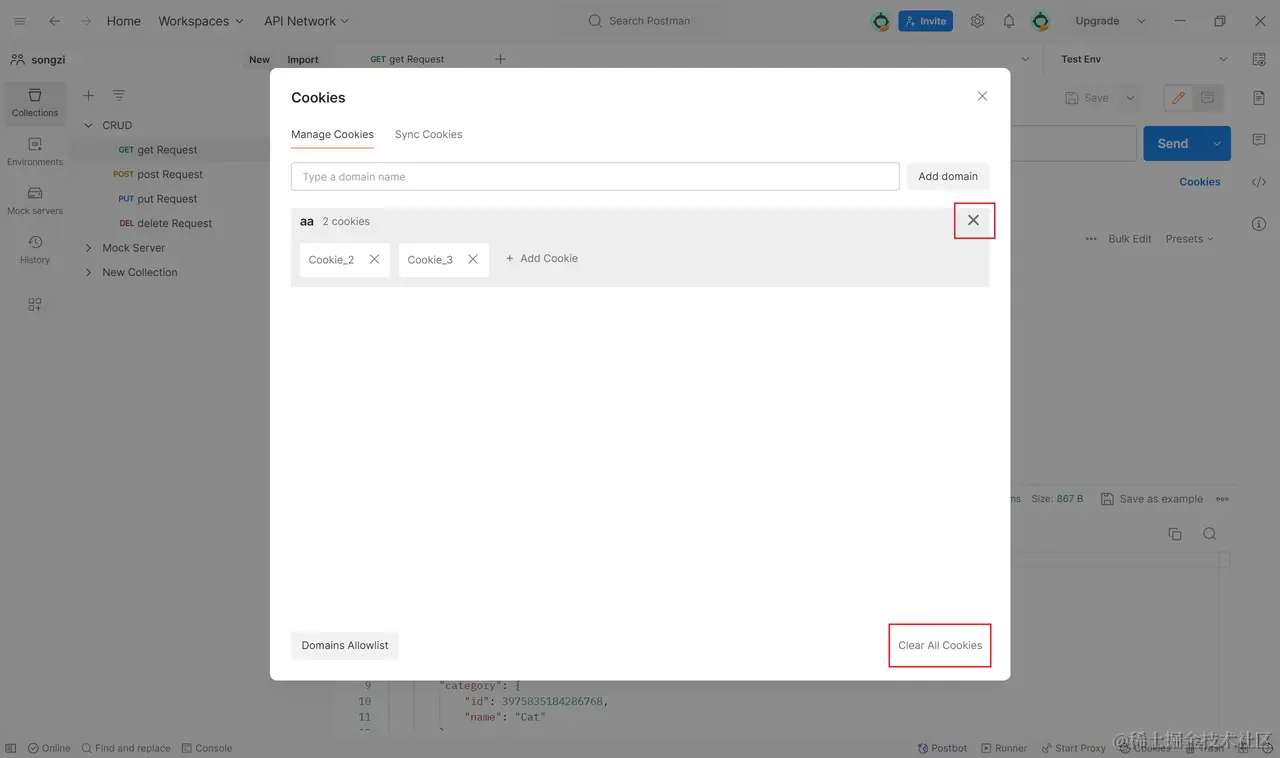
Task: Open the Home menu item
Action: pyautogui.click(x=124, y=21)
